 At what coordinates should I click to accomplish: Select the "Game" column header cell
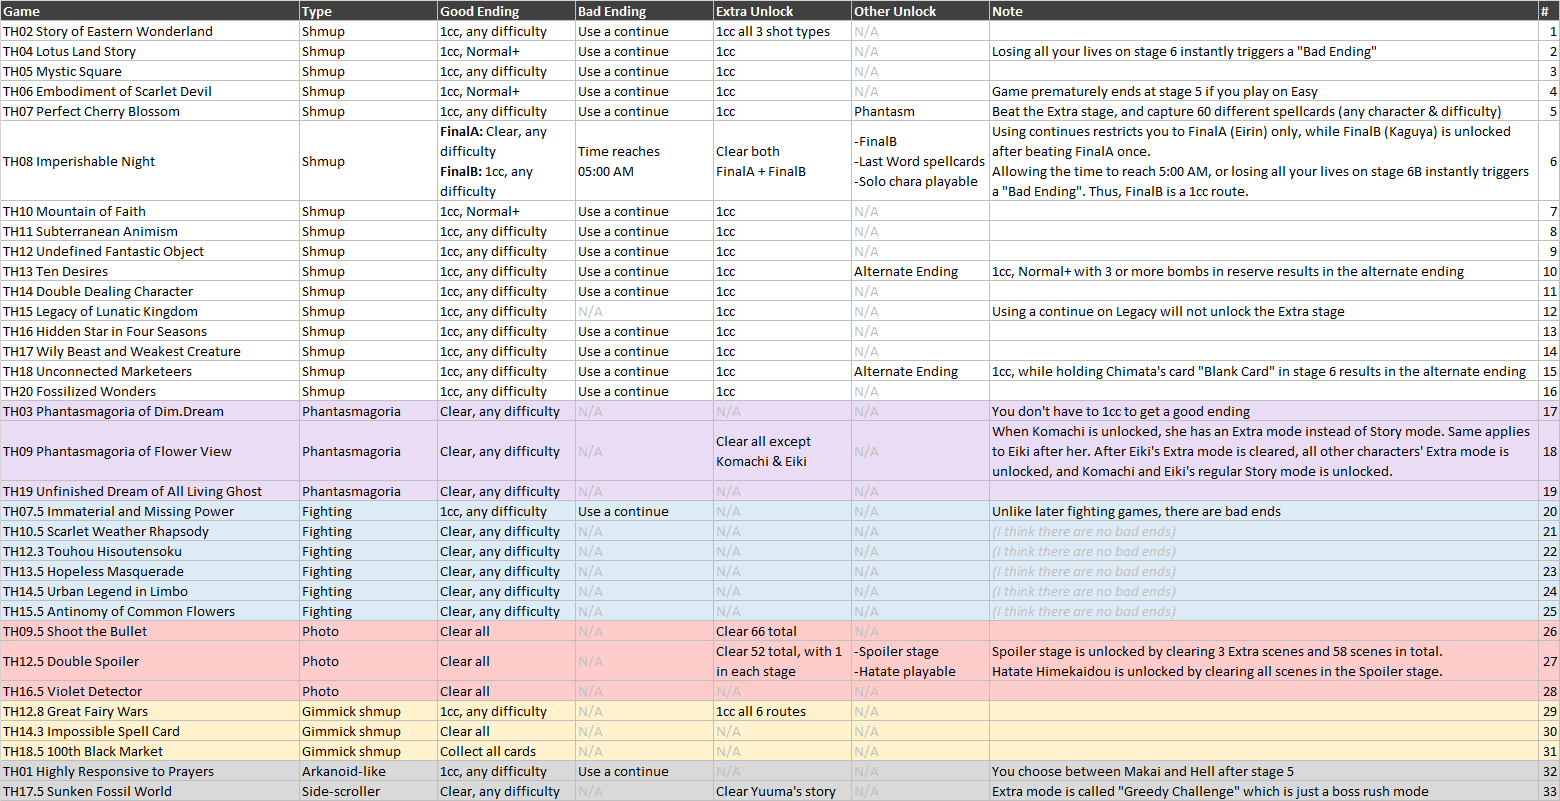pyautogui.click(x=150, y=11)
